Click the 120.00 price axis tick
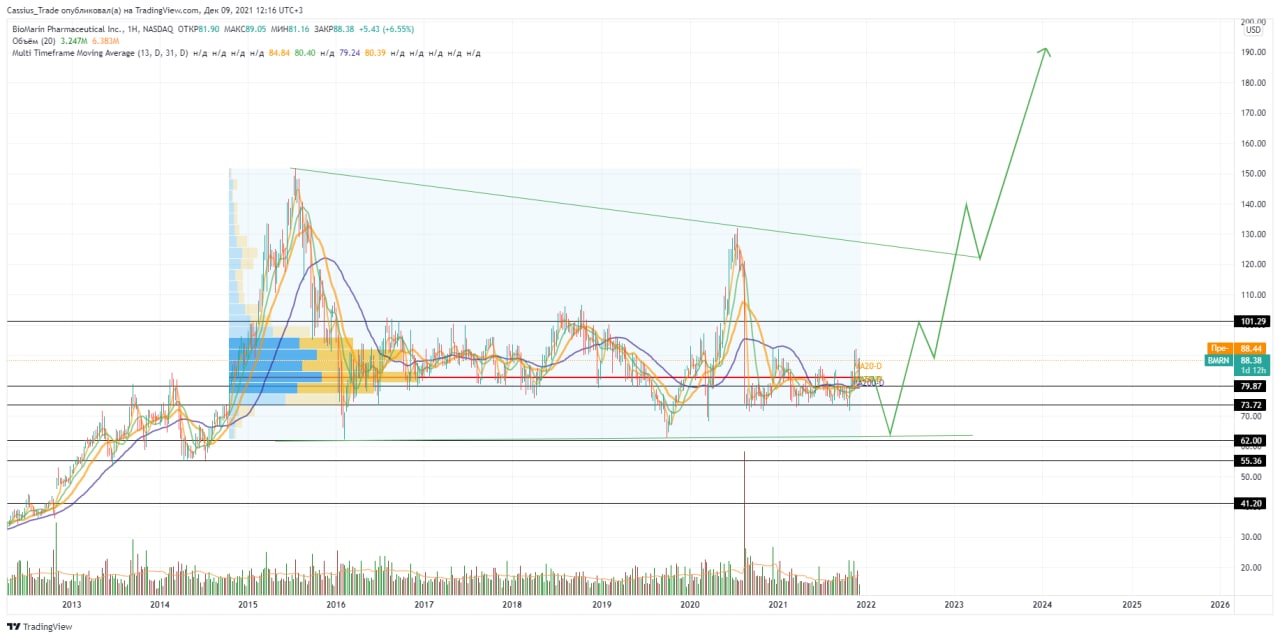Screen dimensions: 1280x639 tap(1252, 265)
